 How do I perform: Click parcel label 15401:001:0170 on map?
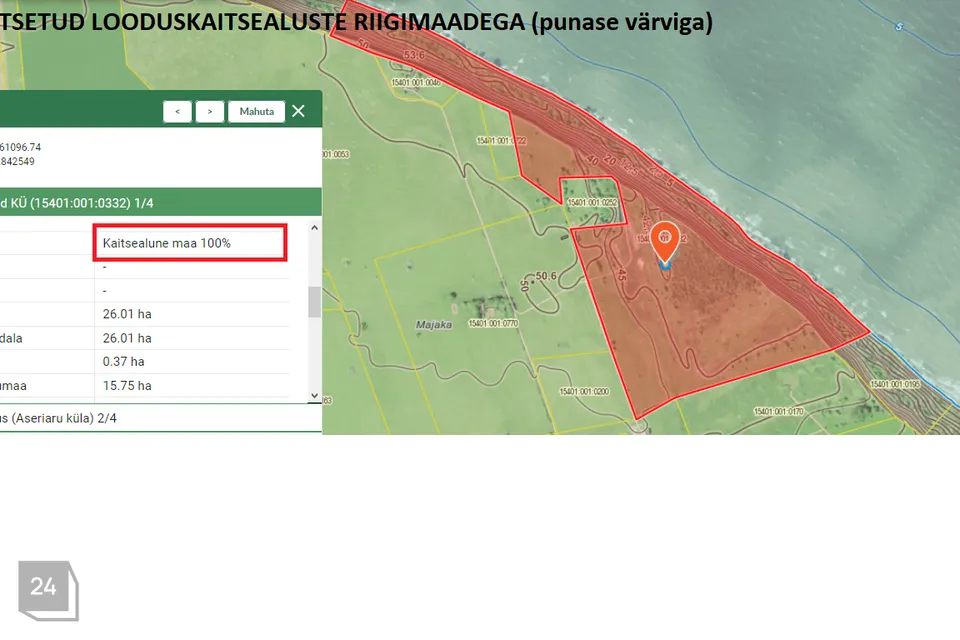coord(779,410)
